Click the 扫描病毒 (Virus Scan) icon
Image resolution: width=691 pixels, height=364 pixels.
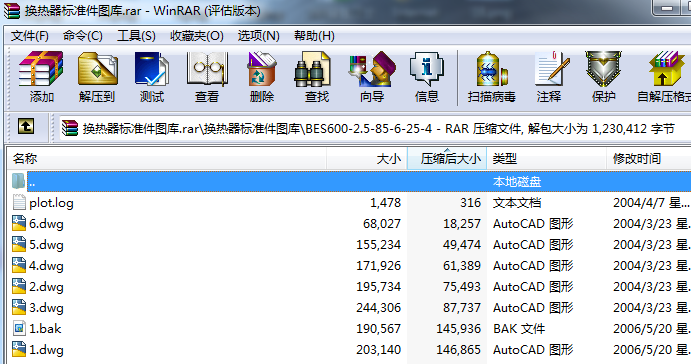click(491, 69)
